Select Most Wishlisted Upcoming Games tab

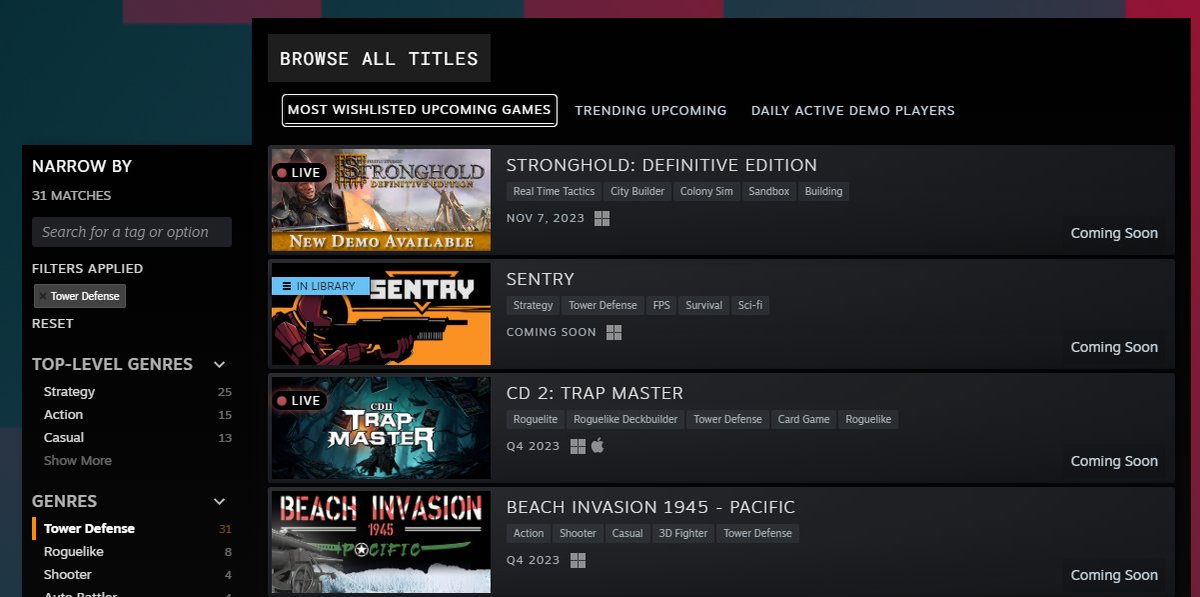[420, 110]
